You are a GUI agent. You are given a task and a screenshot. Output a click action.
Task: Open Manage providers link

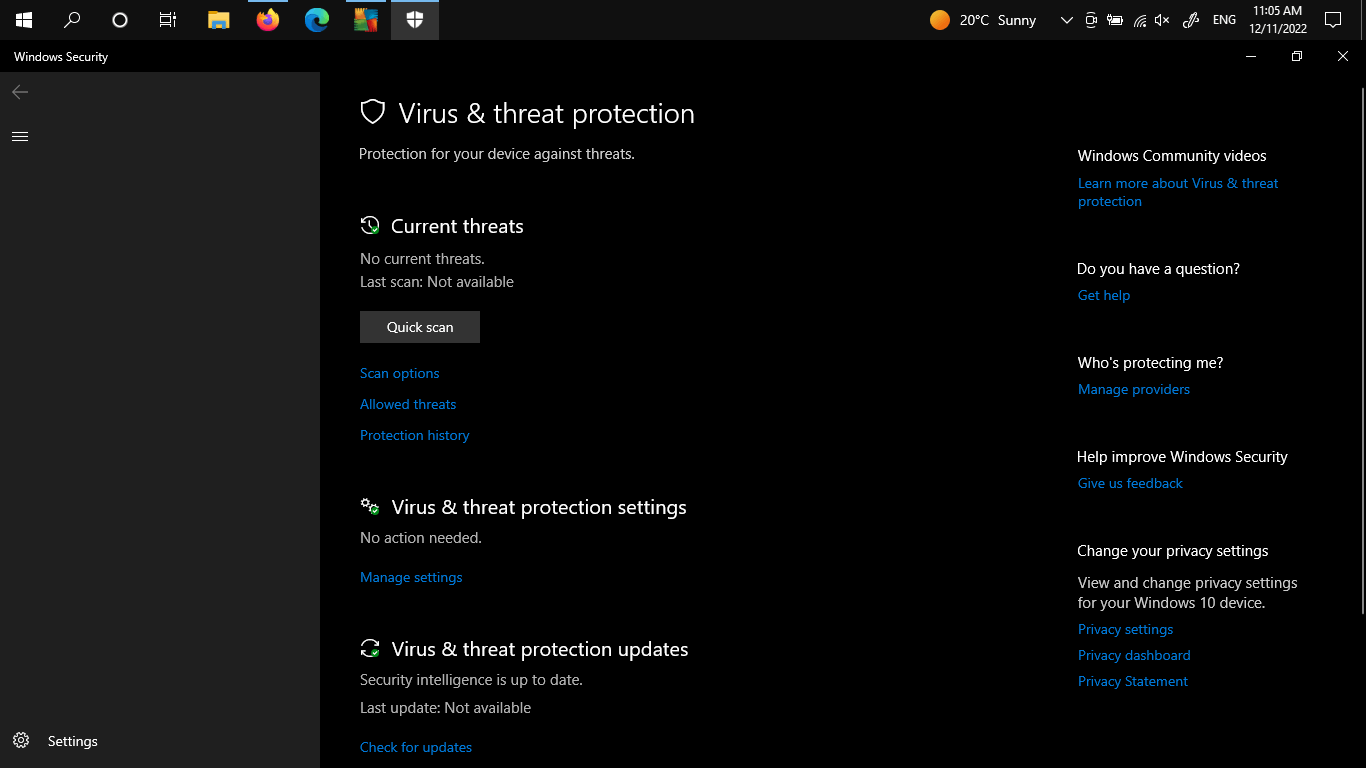click(x=1134, y=389)
